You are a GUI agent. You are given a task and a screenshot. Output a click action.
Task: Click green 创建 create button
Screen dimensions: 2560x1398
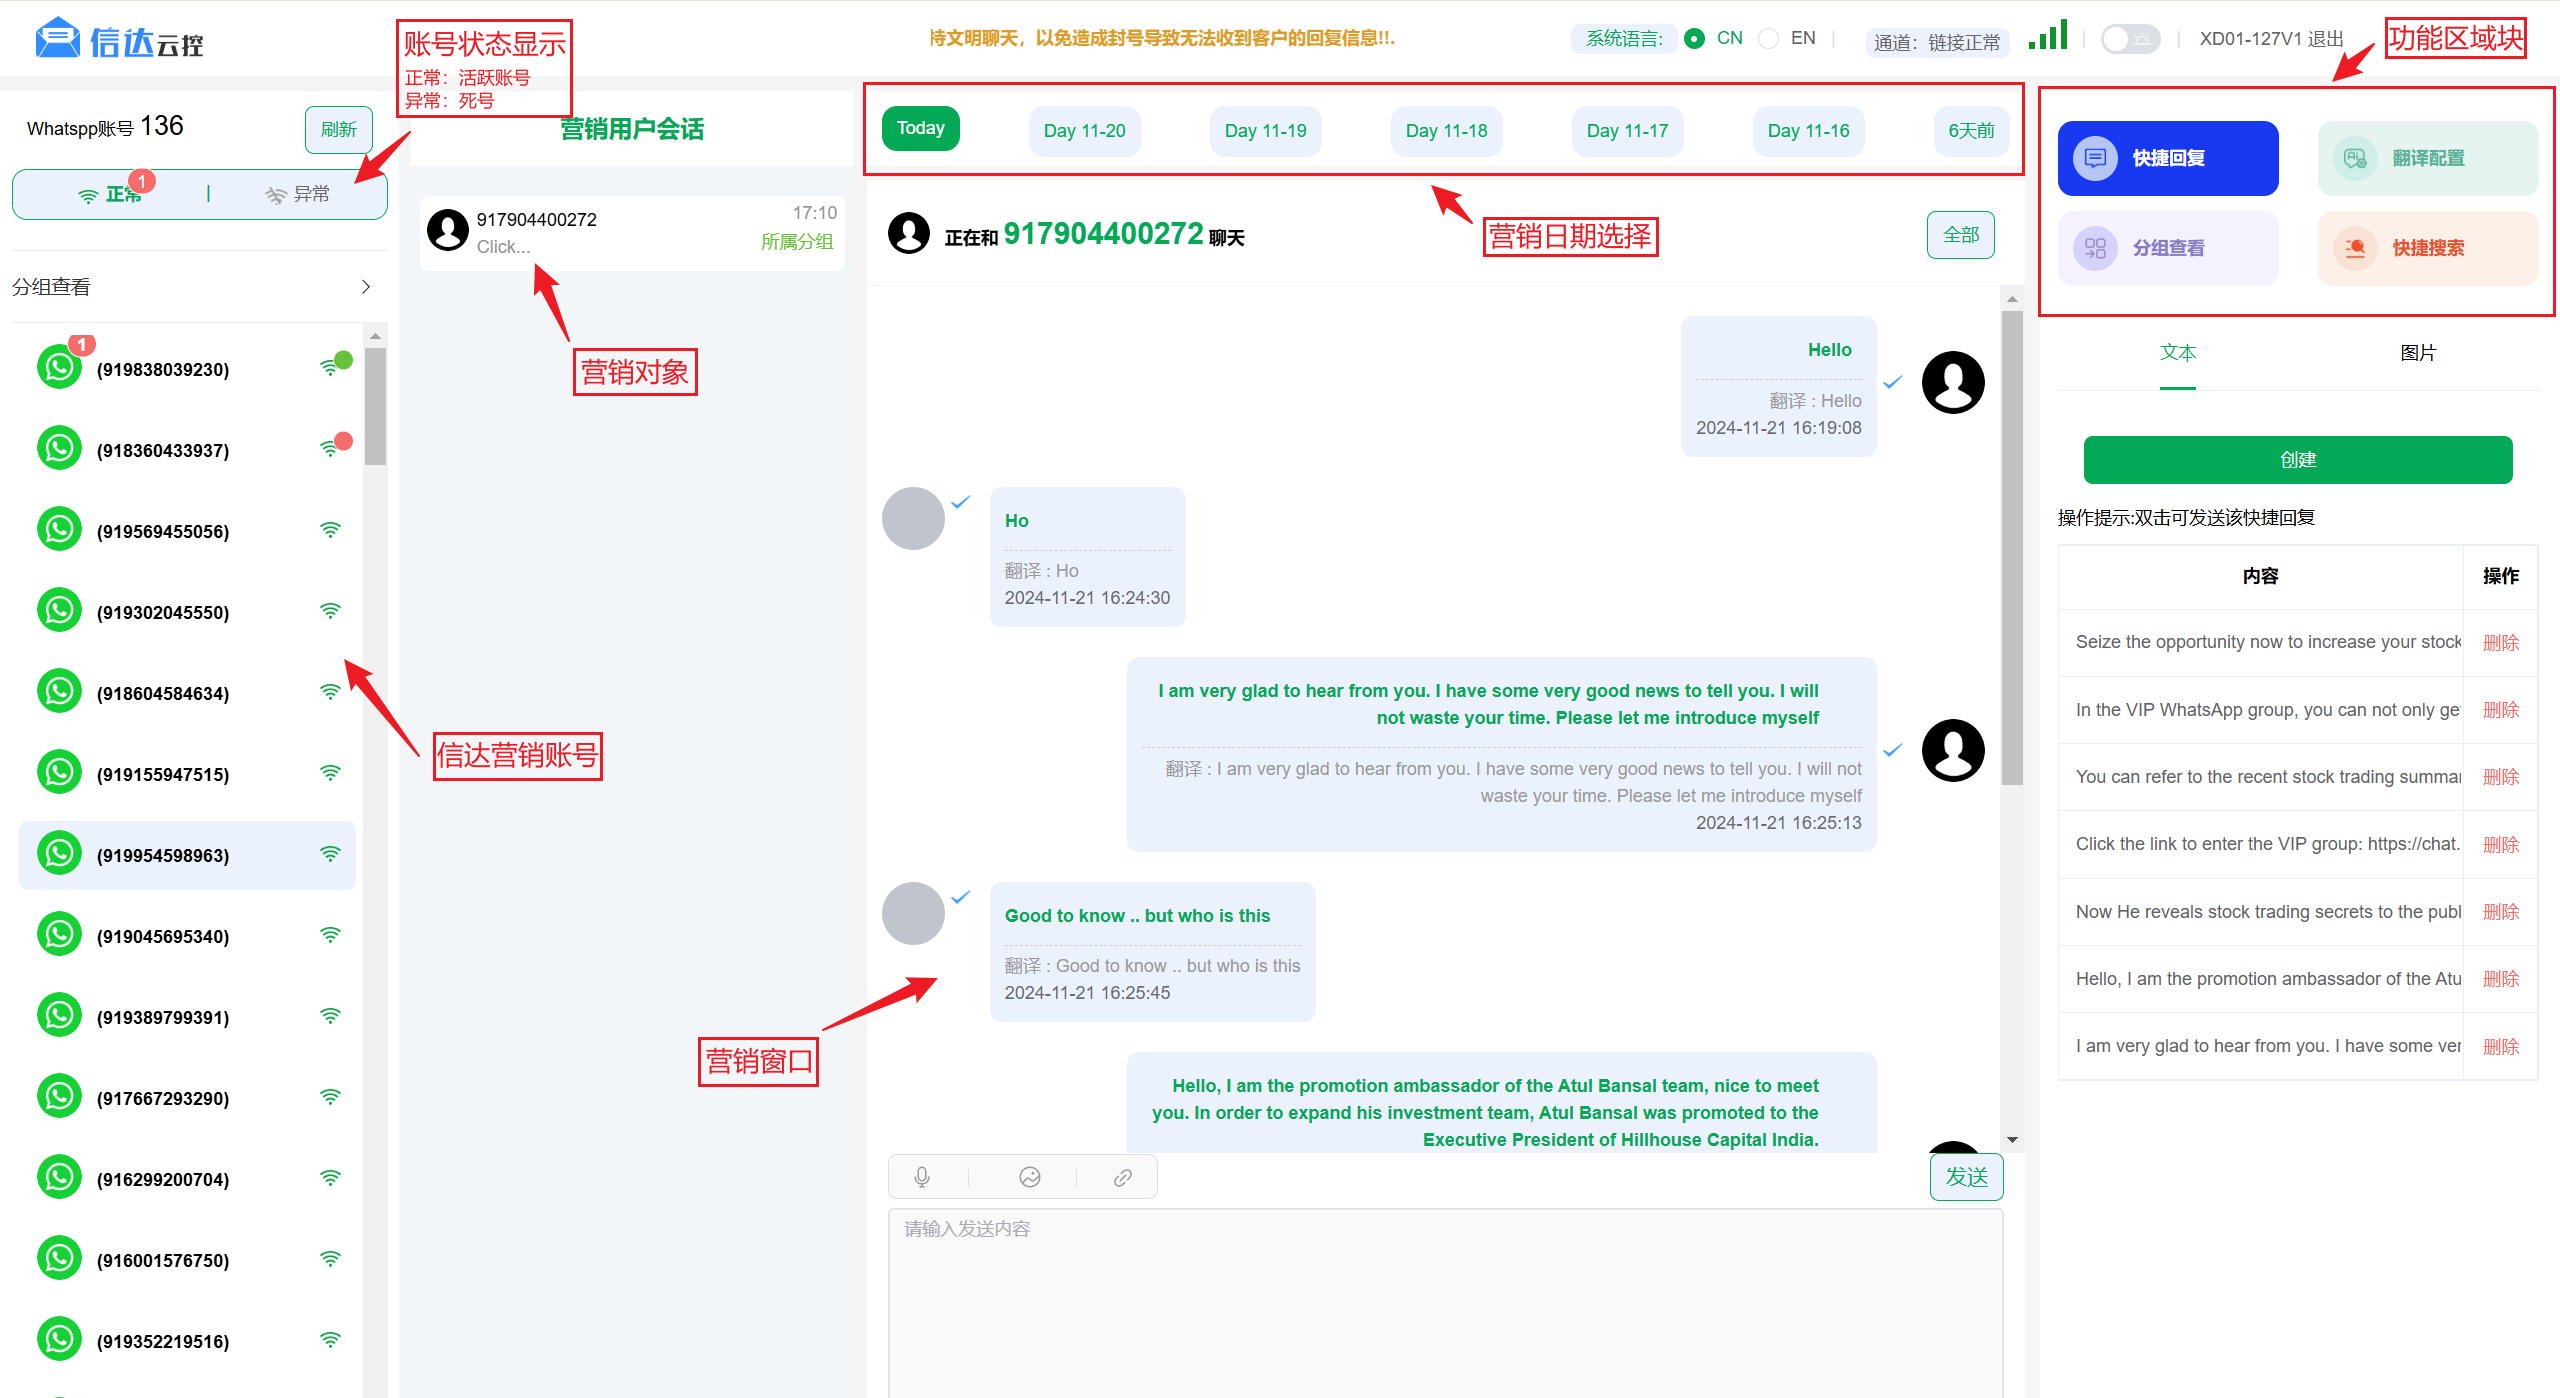click(x=2298, y=460)
